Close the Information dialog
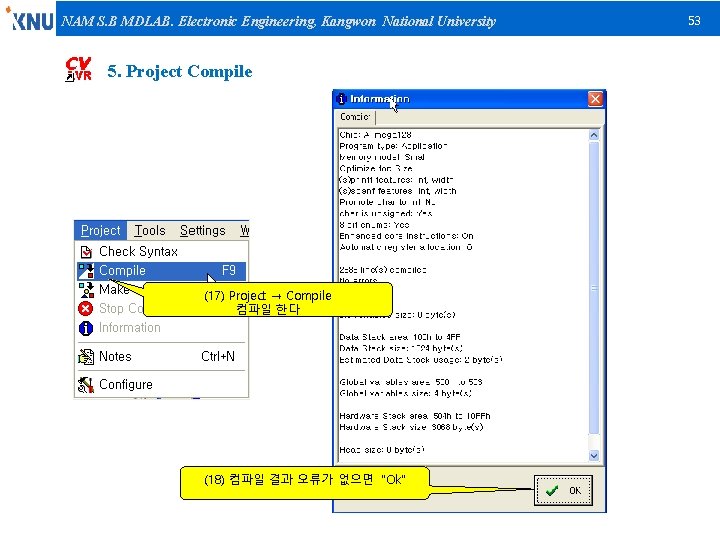 pyautogui.click(x=595, y=99)
